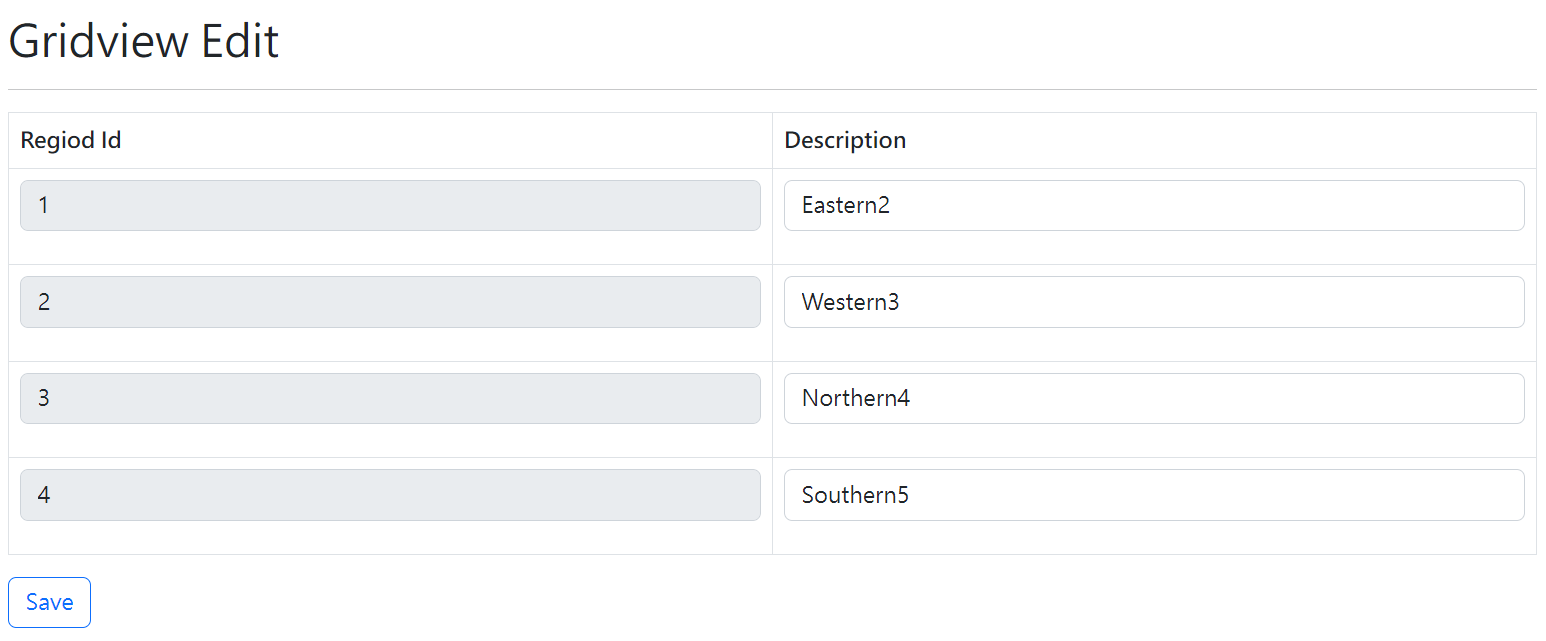Click the word "Gridview" in the page heading

pos(98,42)
